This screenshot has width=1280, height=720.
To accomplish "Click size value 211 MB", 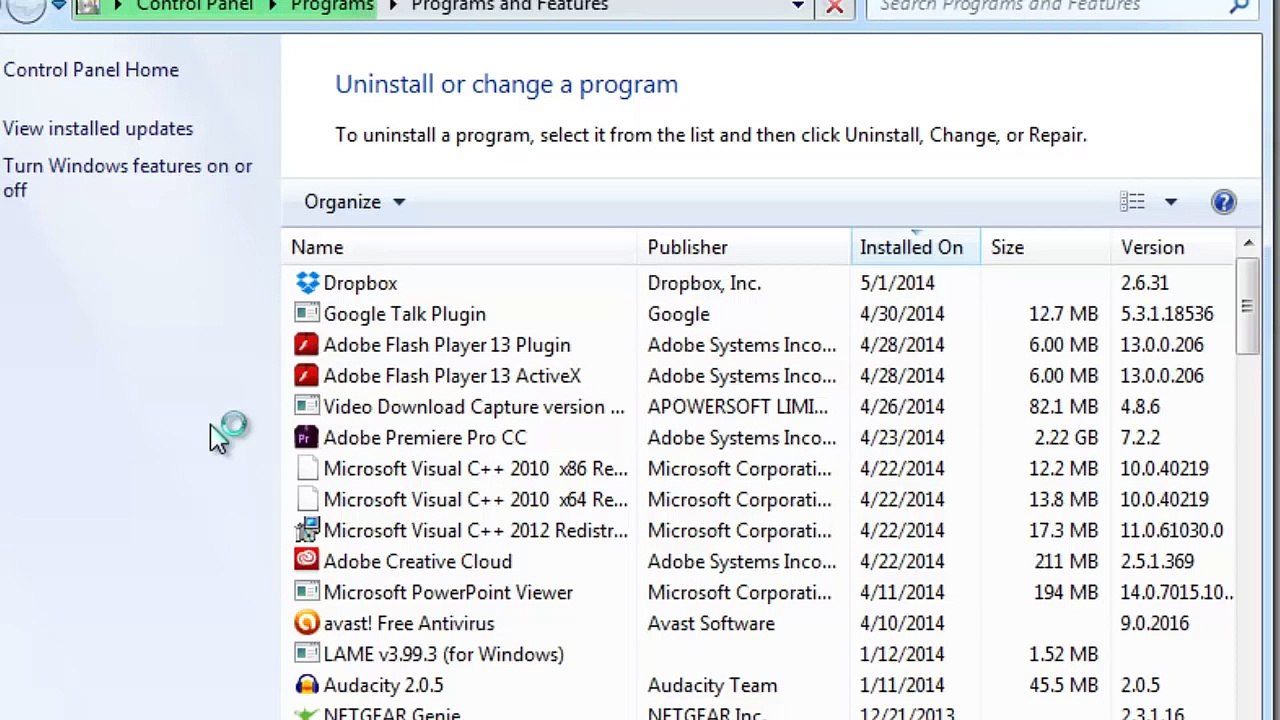I will coord(1066,562).
